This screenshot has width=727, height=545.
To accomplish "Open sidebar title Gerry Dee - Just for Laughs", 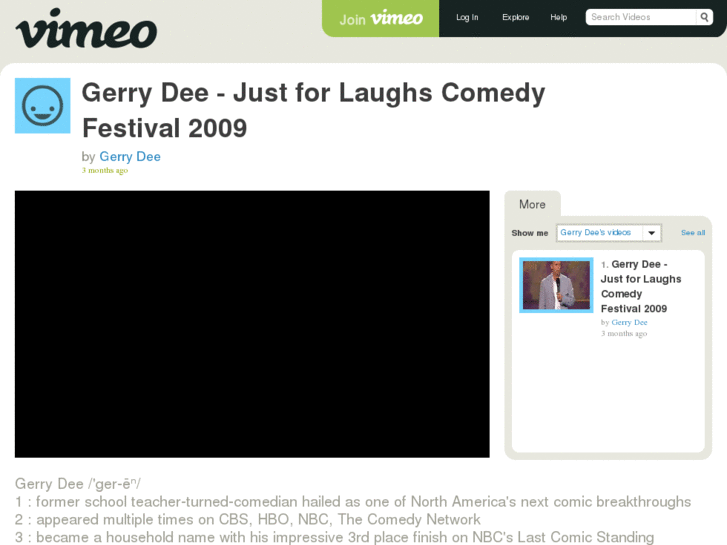I will tap(641, 286).
